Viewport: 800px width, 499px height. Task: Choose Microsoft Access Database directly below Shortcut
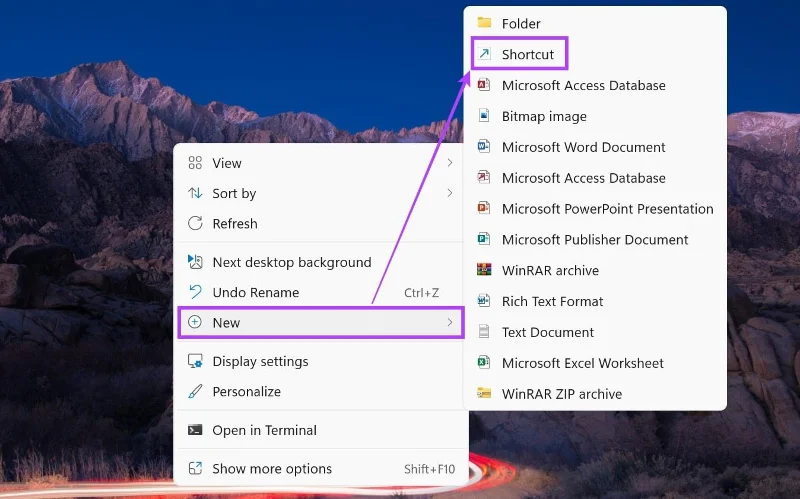tap(595, 85)
